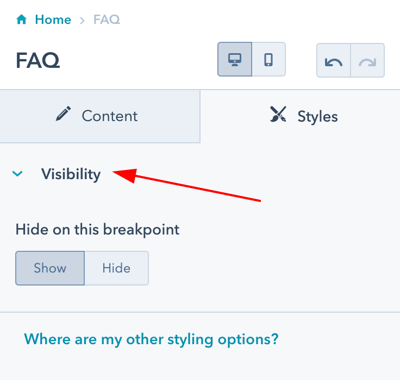Switch to desktop preview icon
Screen dimensions: 400x380
point(235,59)
